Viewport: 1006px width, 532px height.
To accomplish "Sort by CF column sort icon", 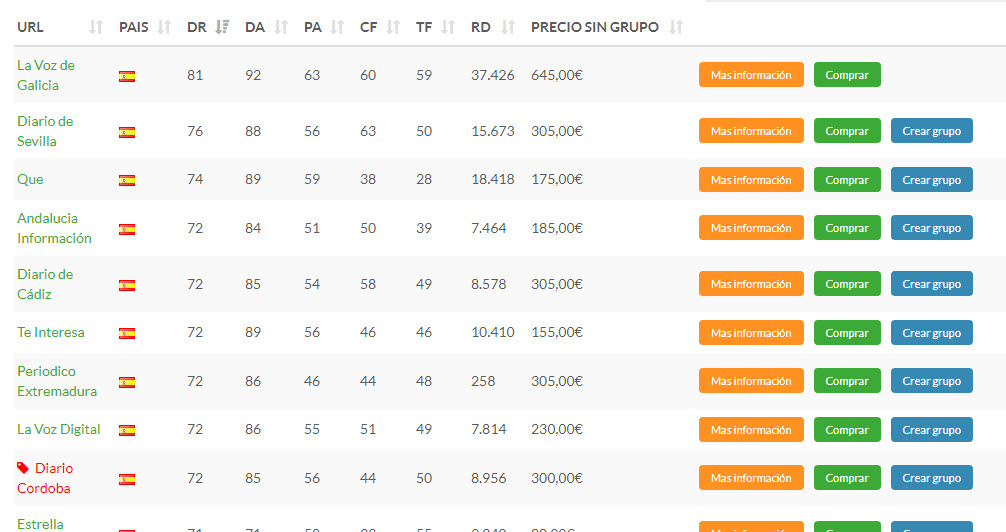I will click(393, 27).
